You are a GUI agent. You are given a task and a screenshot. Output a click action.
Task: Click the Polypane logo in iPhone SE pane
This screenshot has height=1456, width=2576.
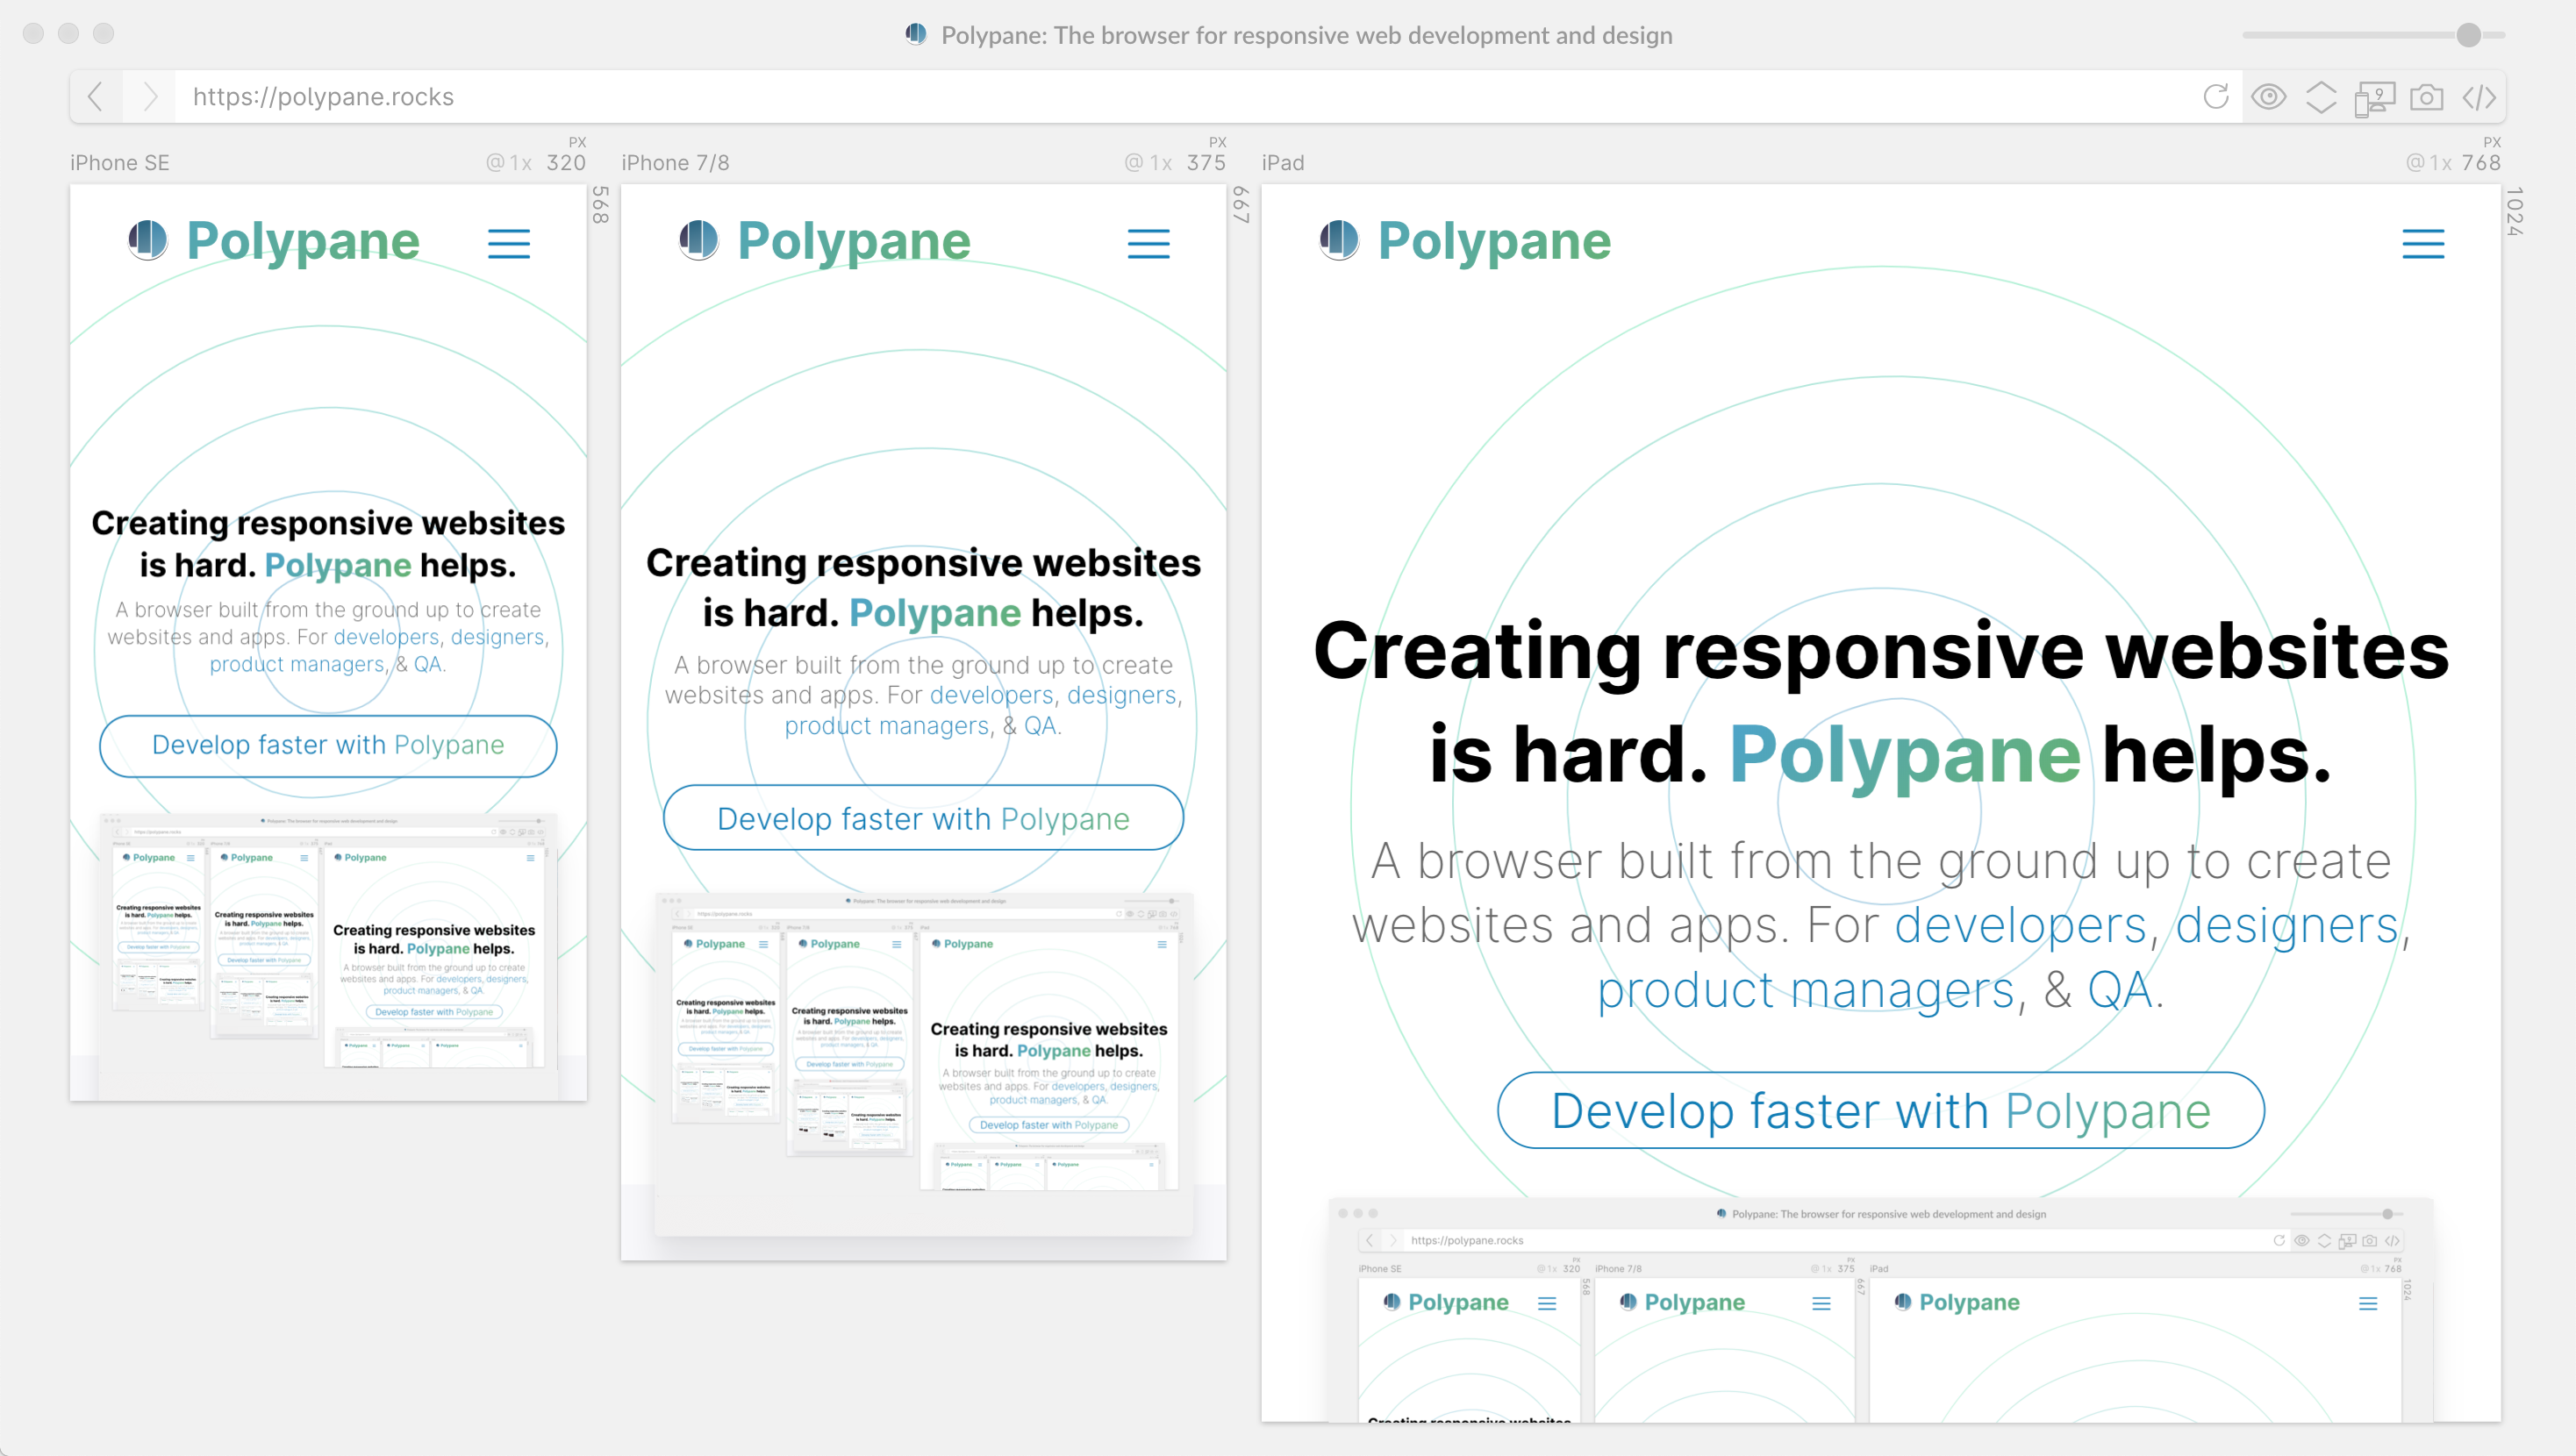(x=274, y=241)
